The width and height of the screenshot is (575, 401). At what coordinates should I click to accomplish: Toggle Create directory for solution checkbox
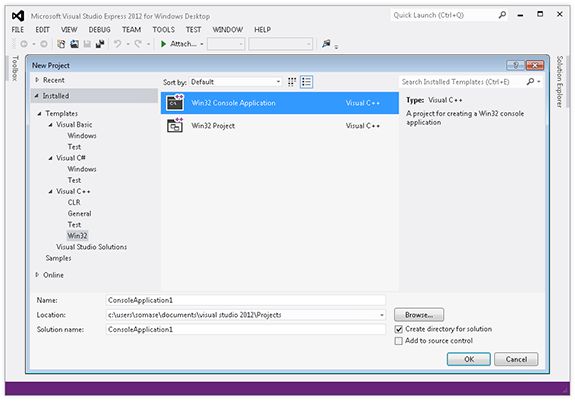click(x=399, y=329)
